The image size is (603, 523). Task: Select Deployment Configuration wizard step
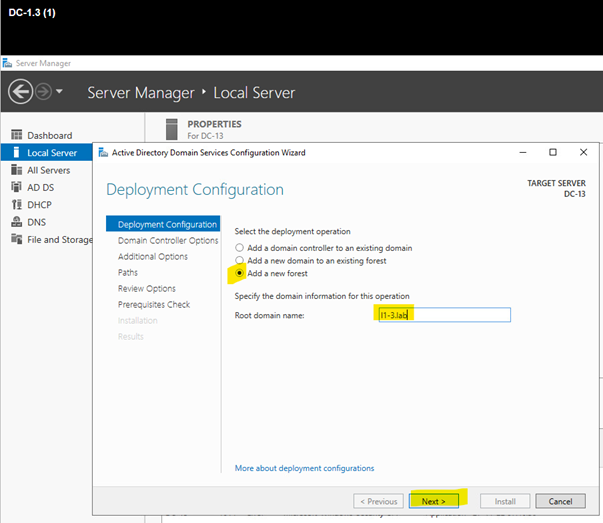[163, 224]
